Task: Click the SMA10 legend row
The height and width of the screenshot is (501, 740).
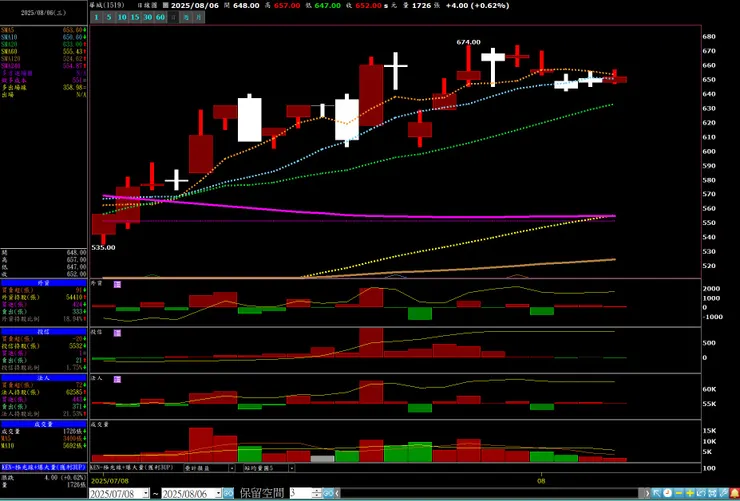Action: [44, 37]
